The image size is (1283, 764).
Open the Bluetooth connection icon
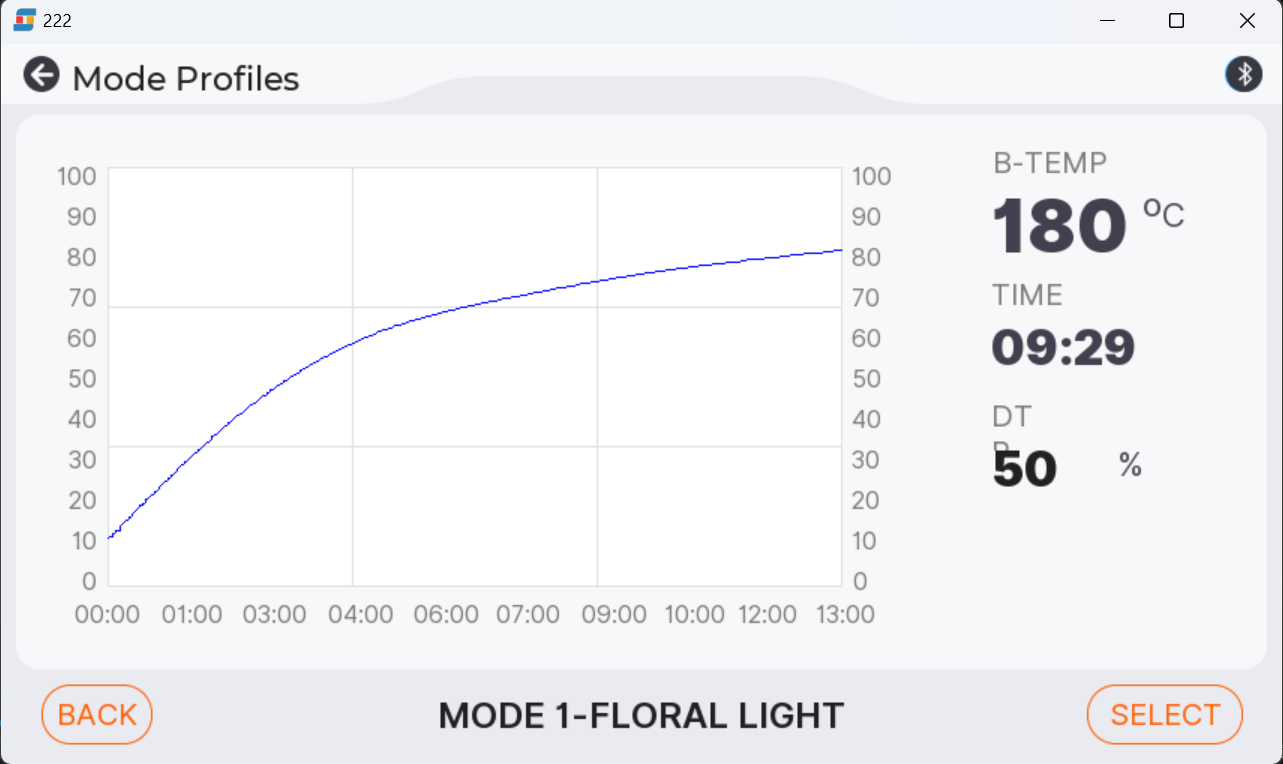1243,74
